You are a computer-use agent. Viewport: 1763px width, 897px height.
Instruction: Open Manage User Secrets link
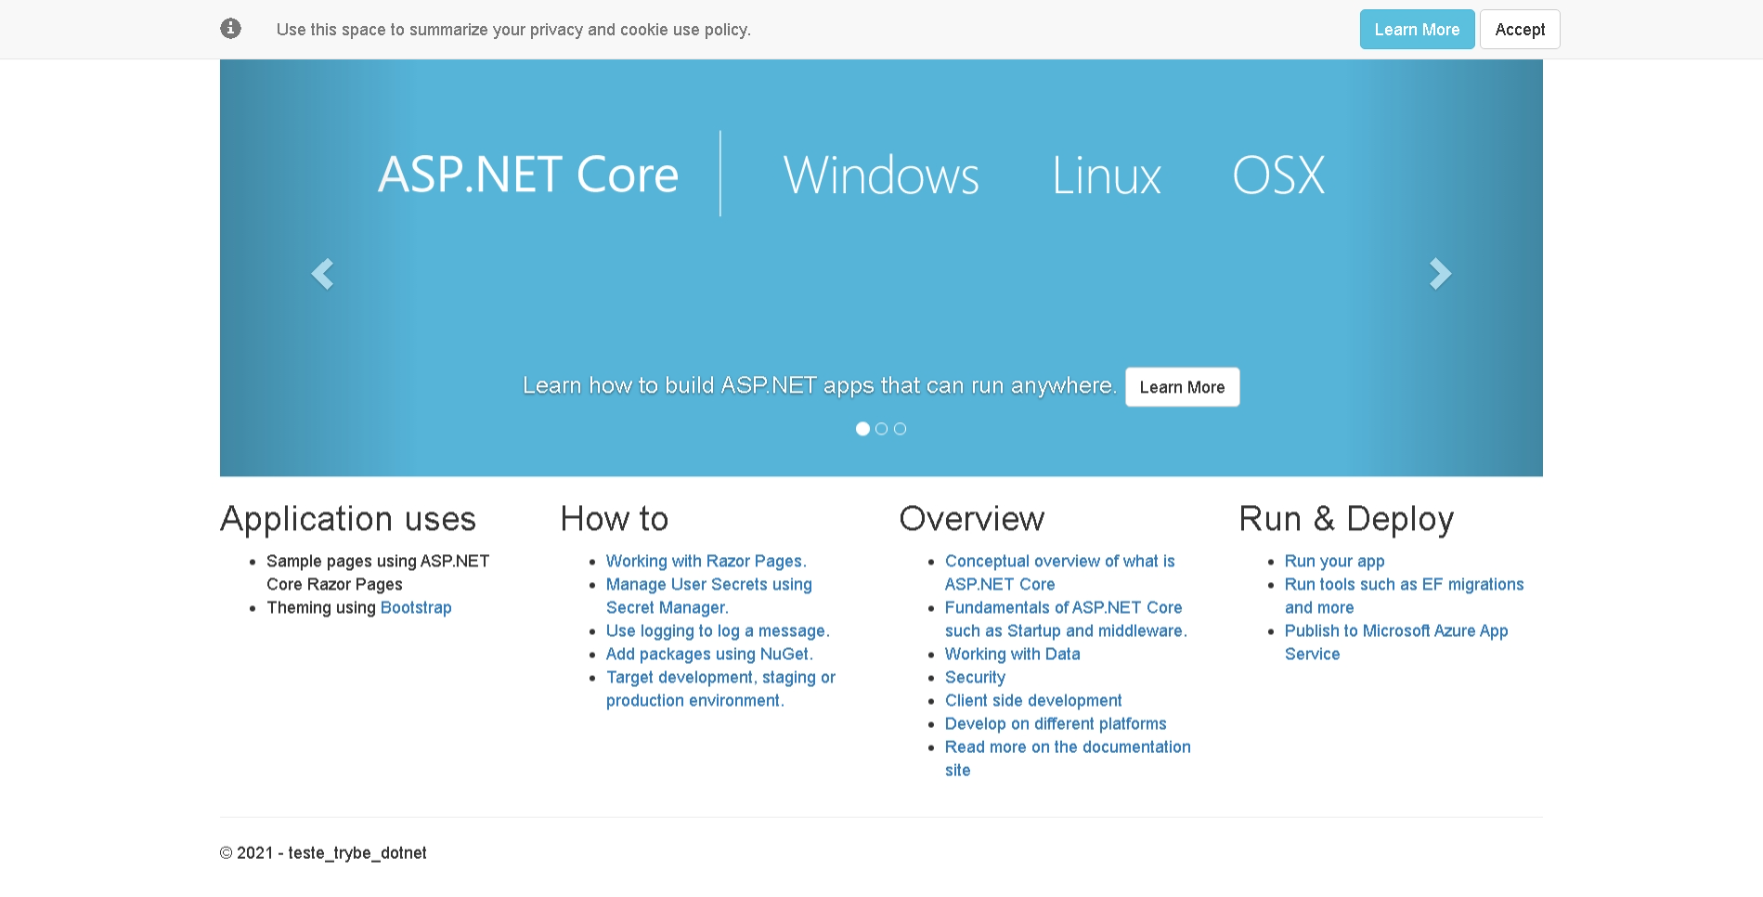coord(709,596)
